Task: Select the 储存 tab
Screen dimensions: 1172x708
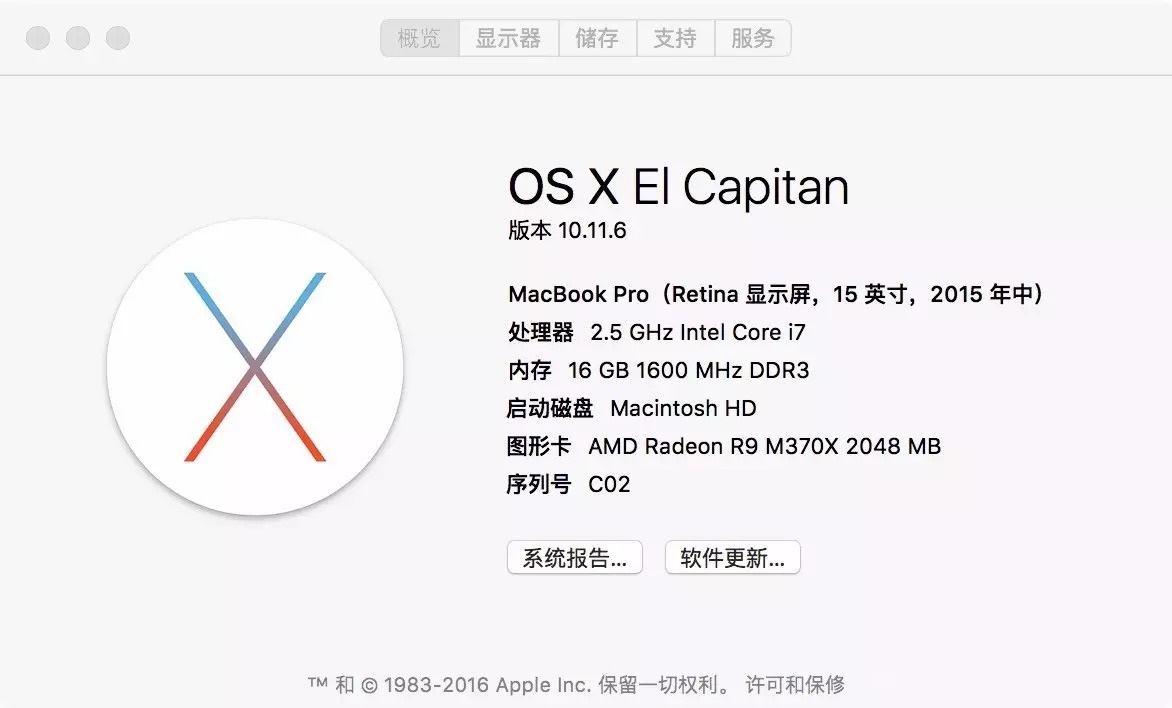Action: pos(596,38)
